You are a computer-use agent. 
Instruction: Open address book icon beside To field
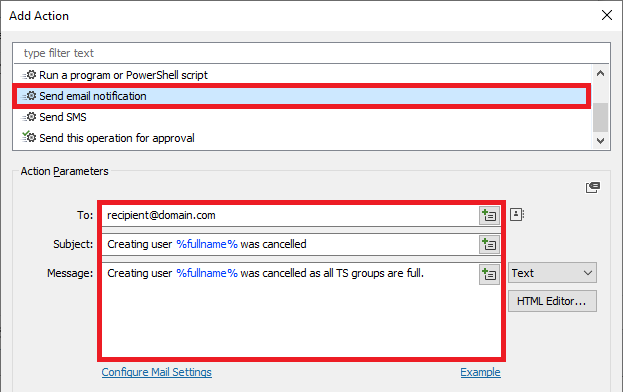tap(517, 215)
